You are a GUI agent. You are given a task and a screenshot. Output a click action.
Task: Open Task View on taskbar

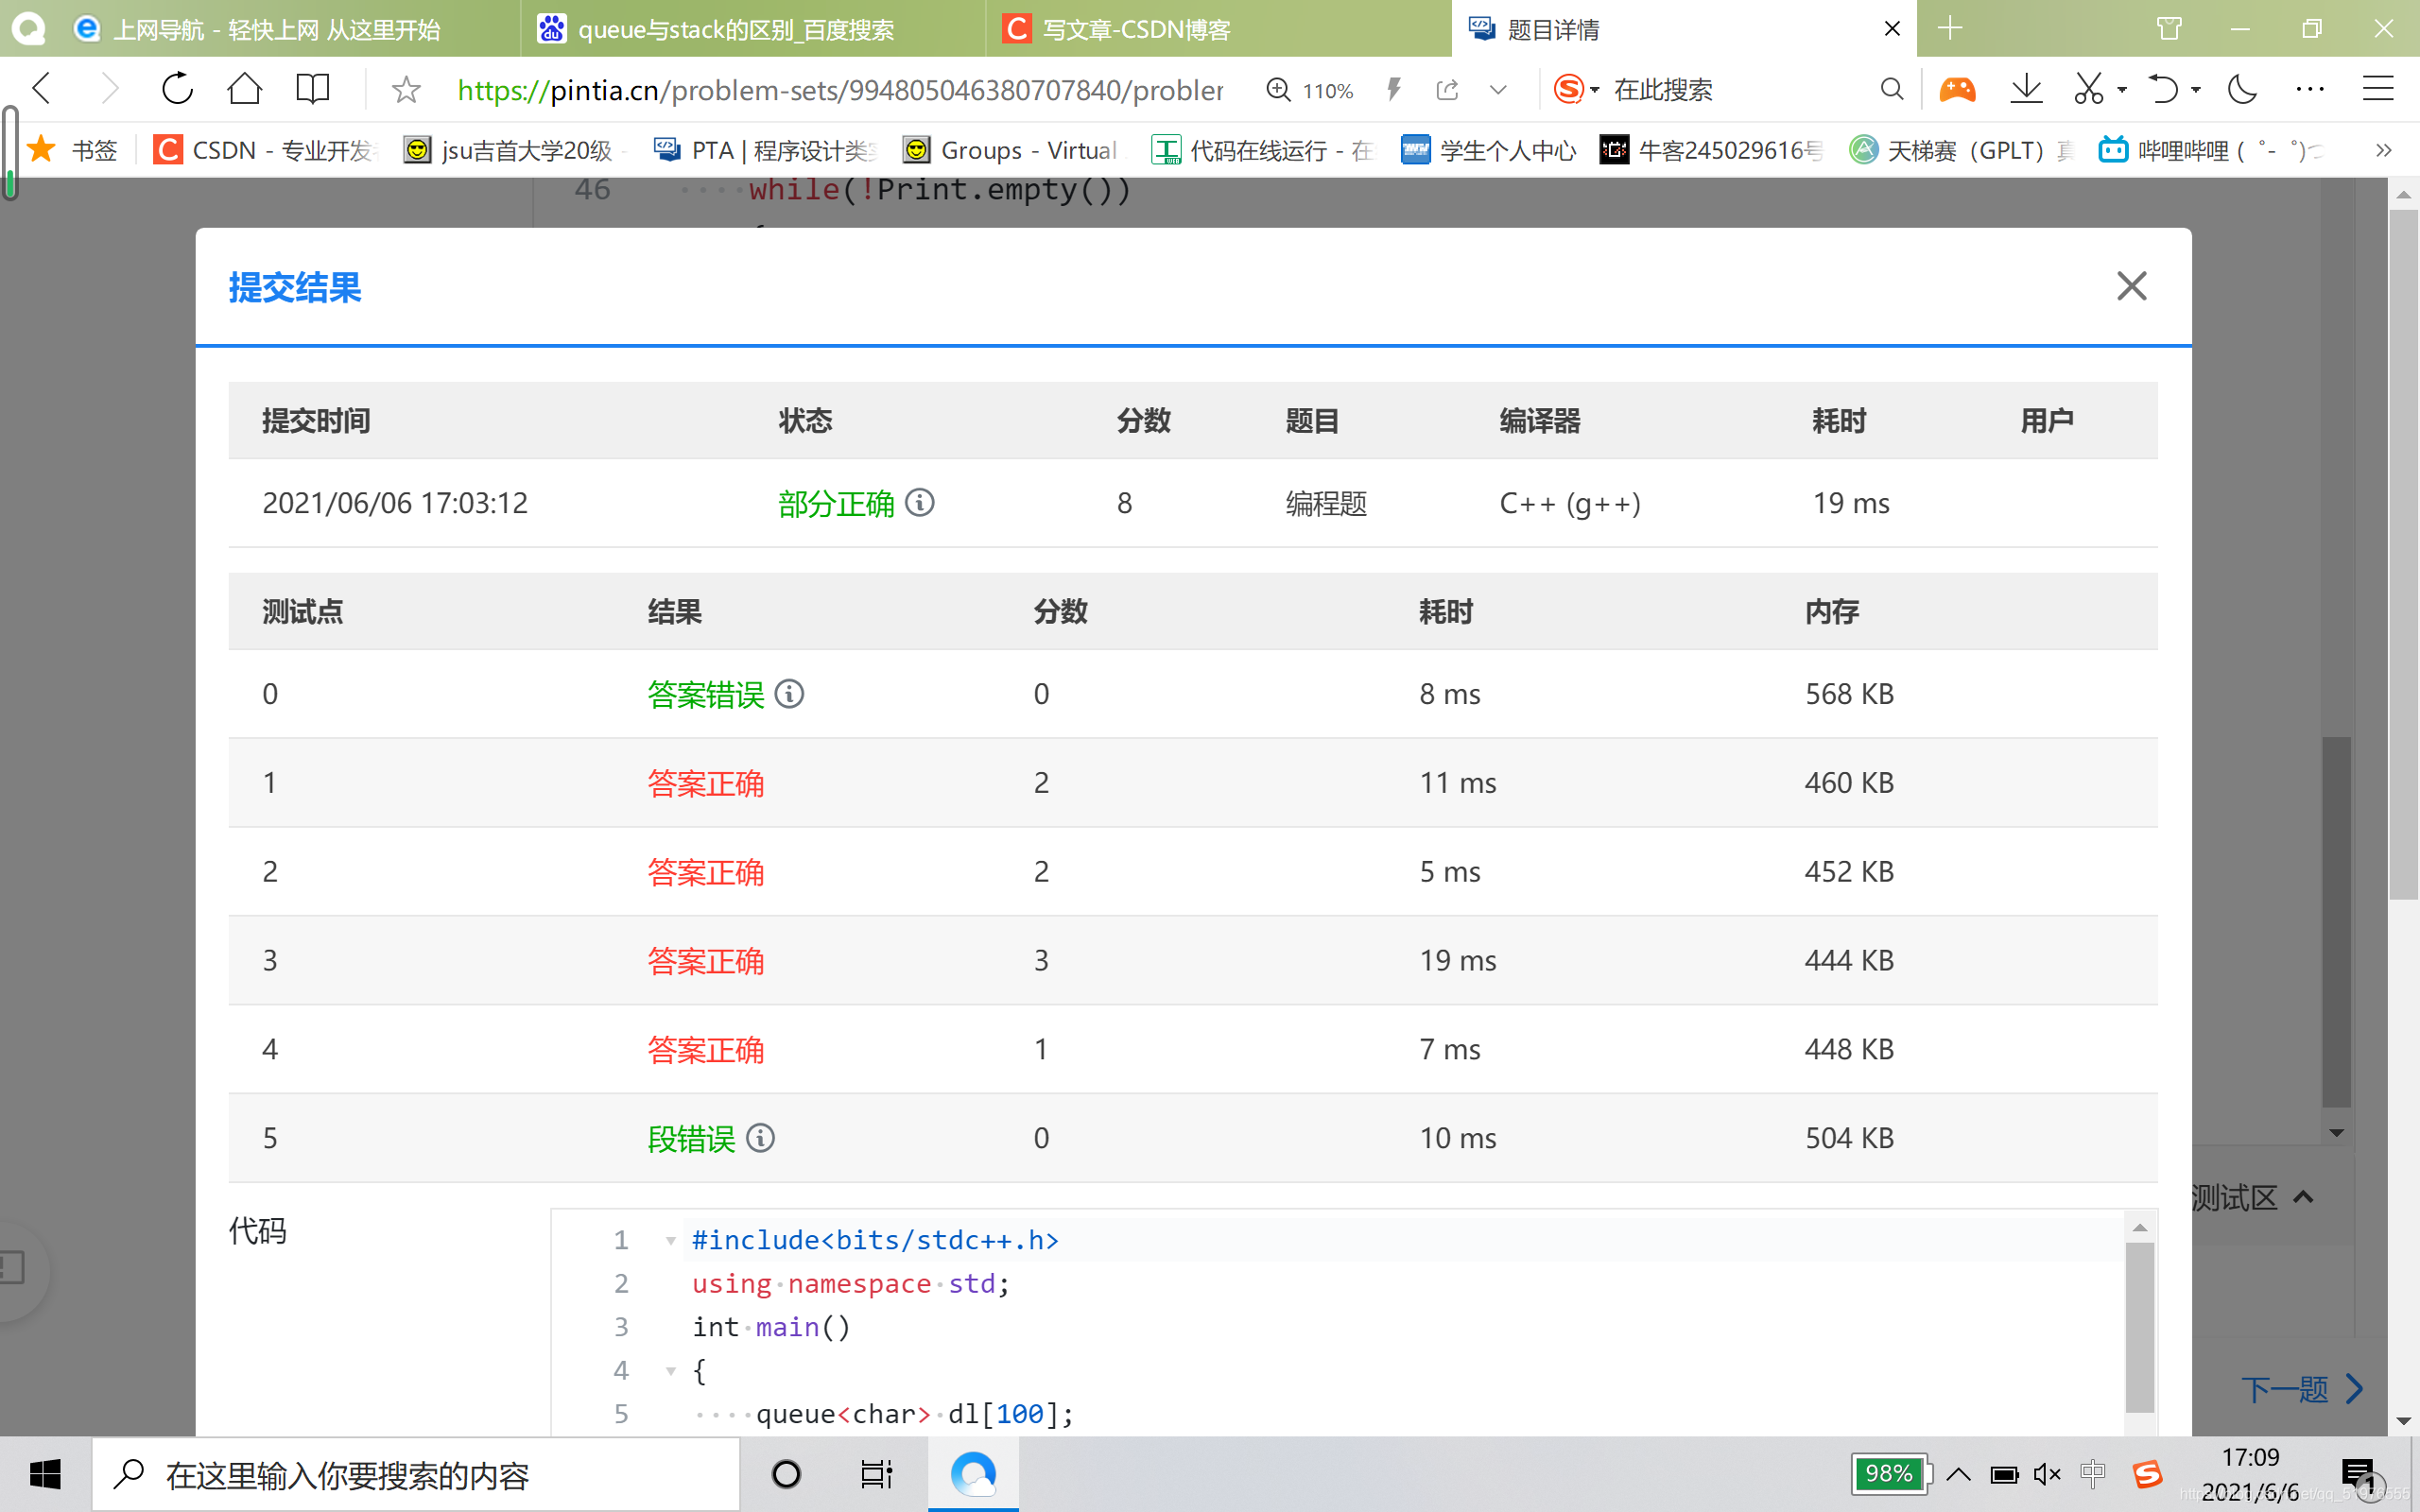[x=876, y=1474]
